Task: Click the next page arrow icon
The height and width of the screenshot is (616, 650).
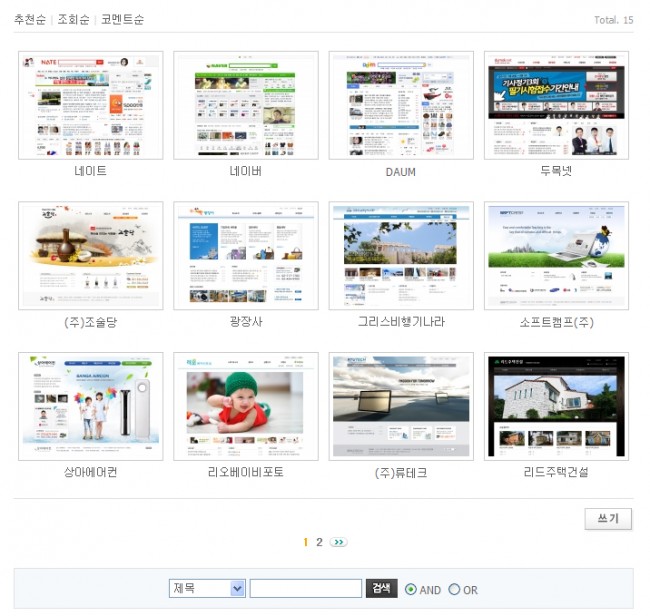Action: 339,542
